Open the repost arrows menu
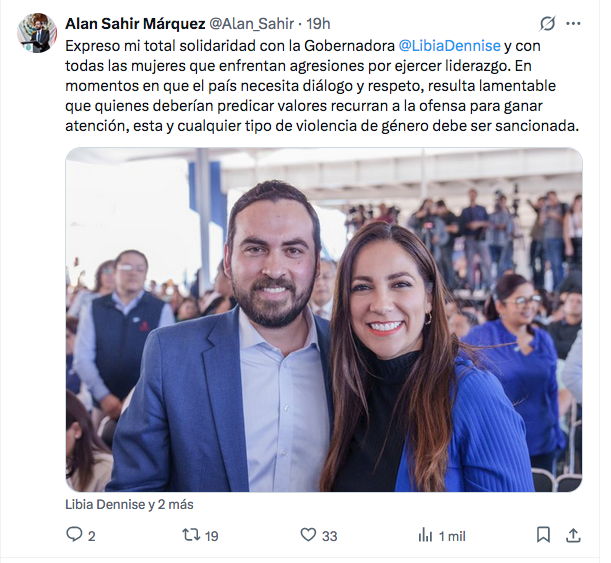The image size is (611, 563). tap(191, 535)
